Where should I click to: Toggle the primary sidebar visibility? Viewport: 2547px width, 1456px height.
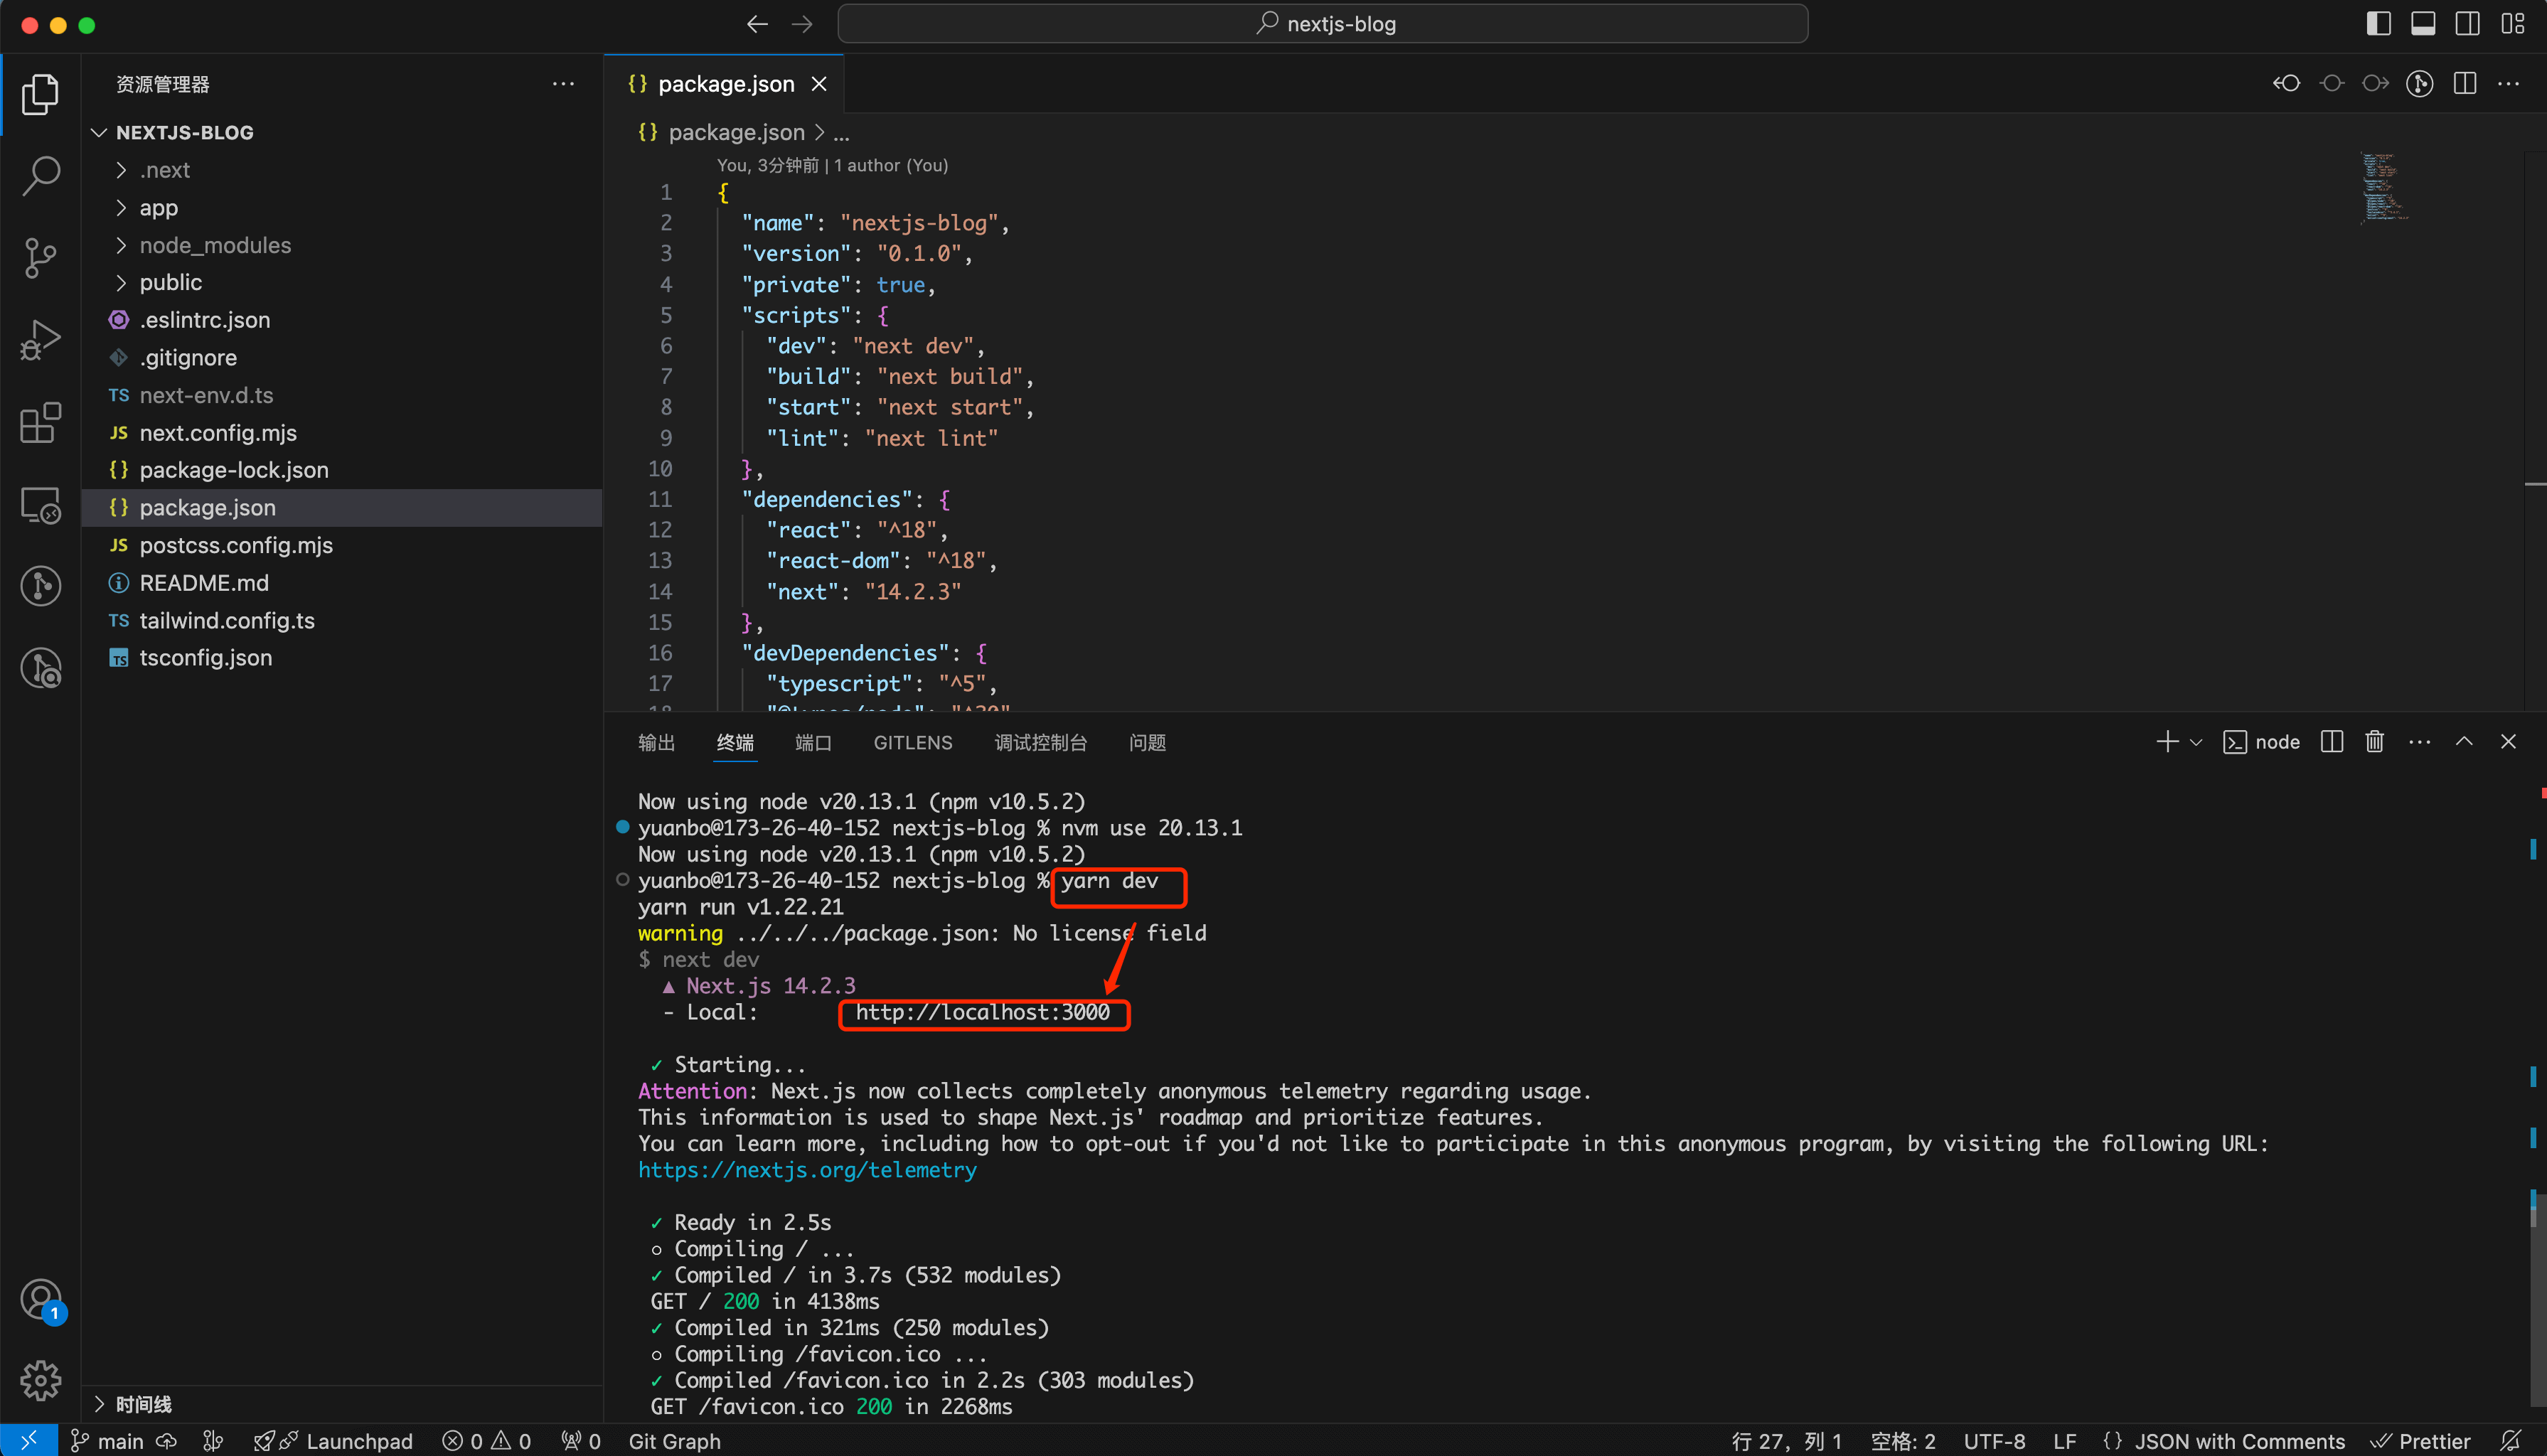pos(2378,24)
